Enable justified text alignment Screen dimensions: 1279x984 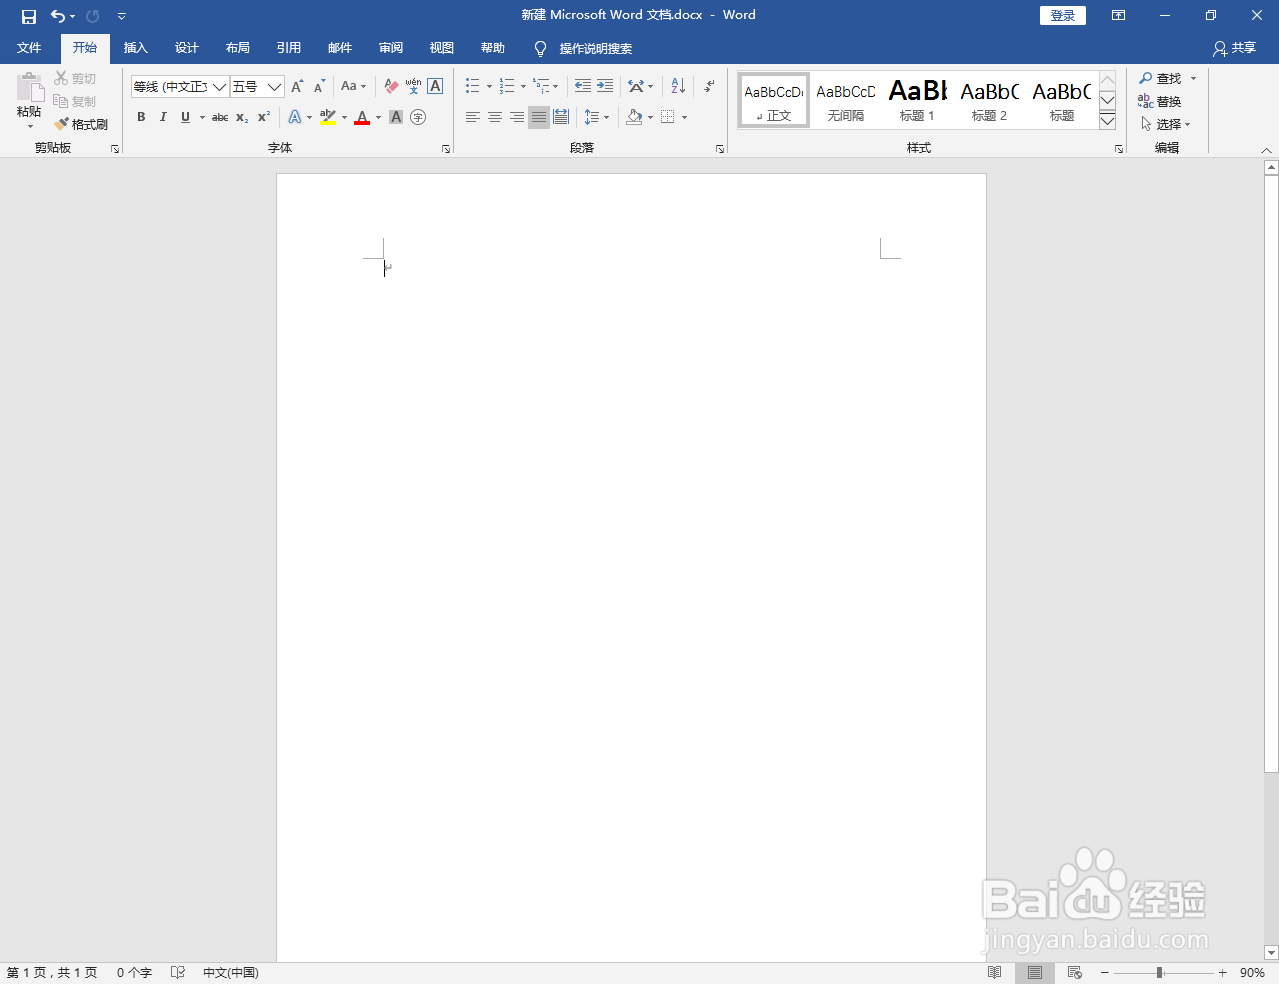coord(538,117)
